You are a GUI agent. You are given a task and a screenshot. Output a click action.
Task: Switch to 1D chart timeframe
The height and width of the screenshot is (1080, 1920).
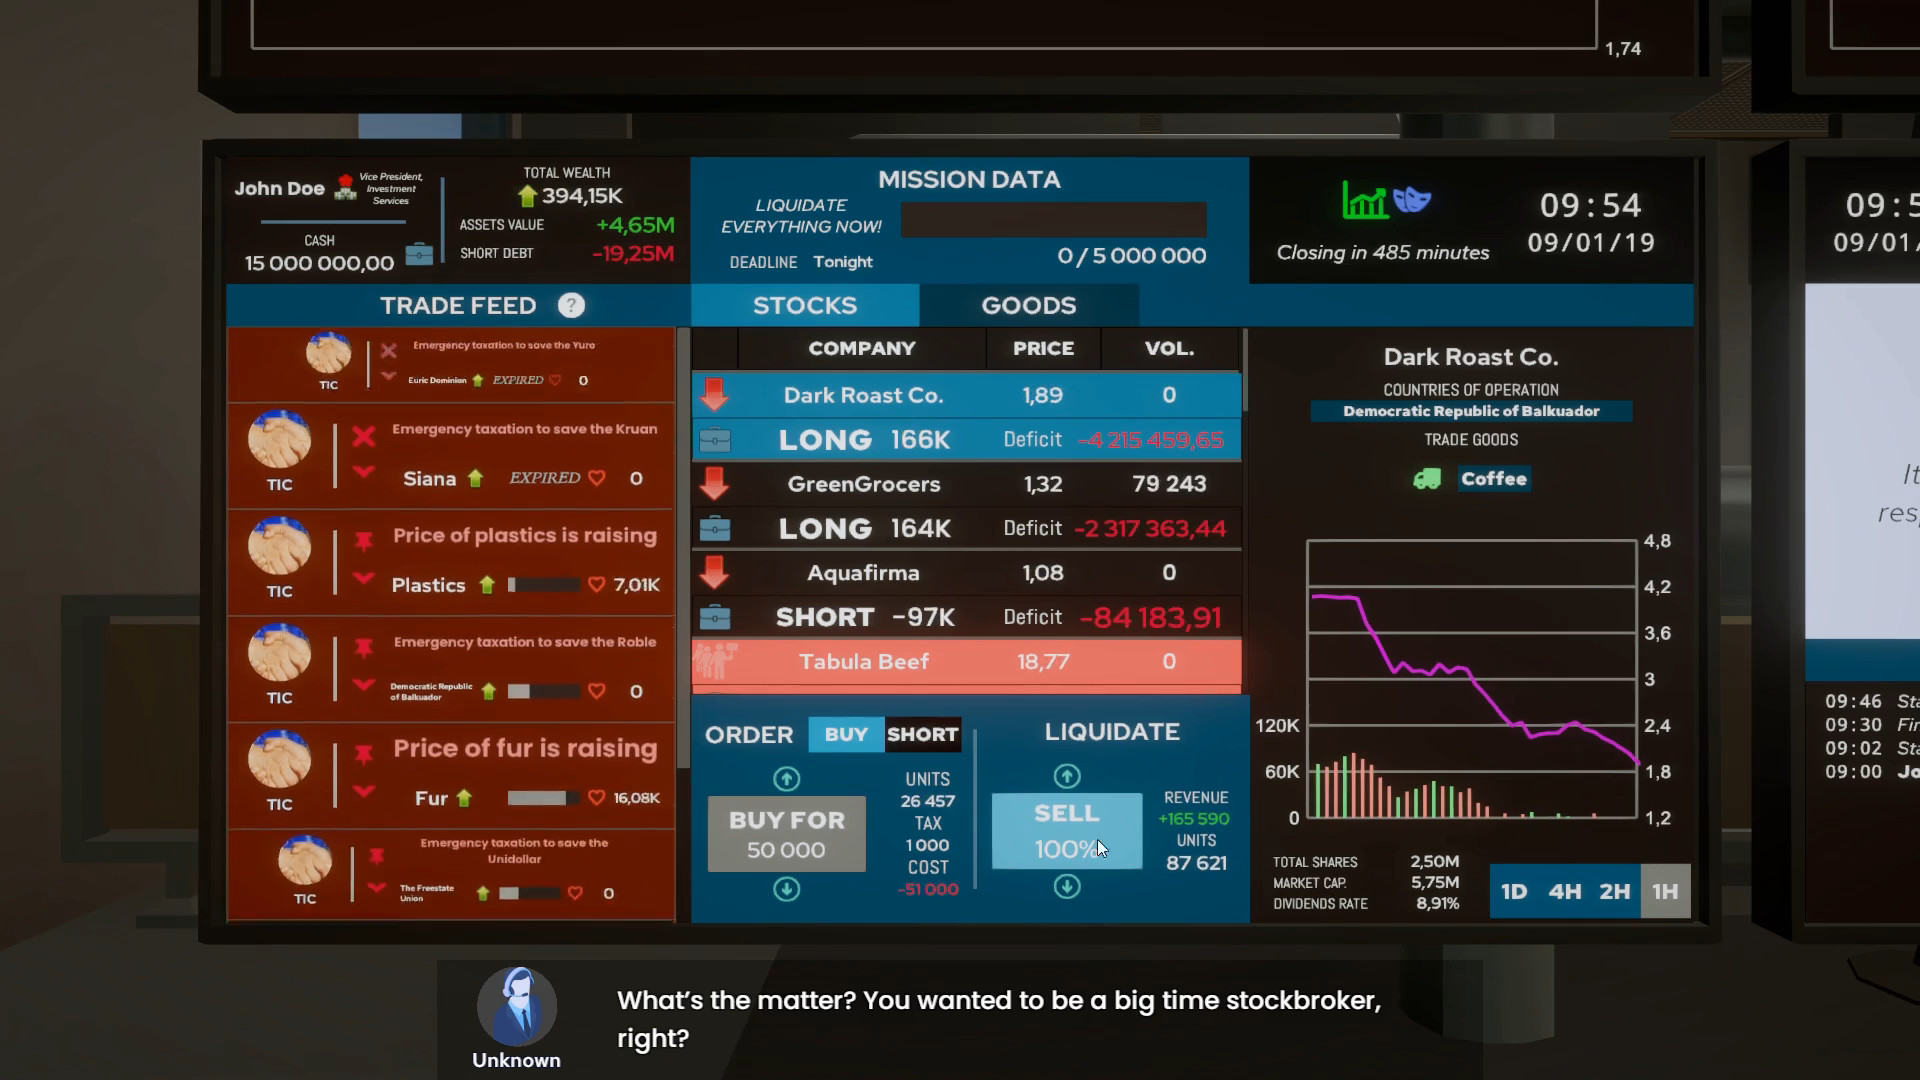tap(1514, 891)
